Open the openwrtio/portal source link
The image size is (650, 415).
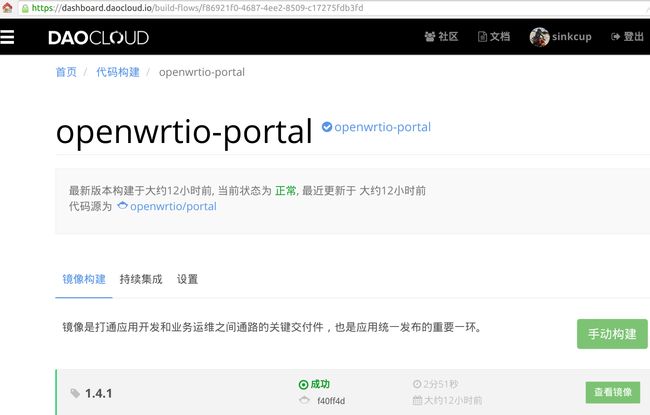[173, 206]
